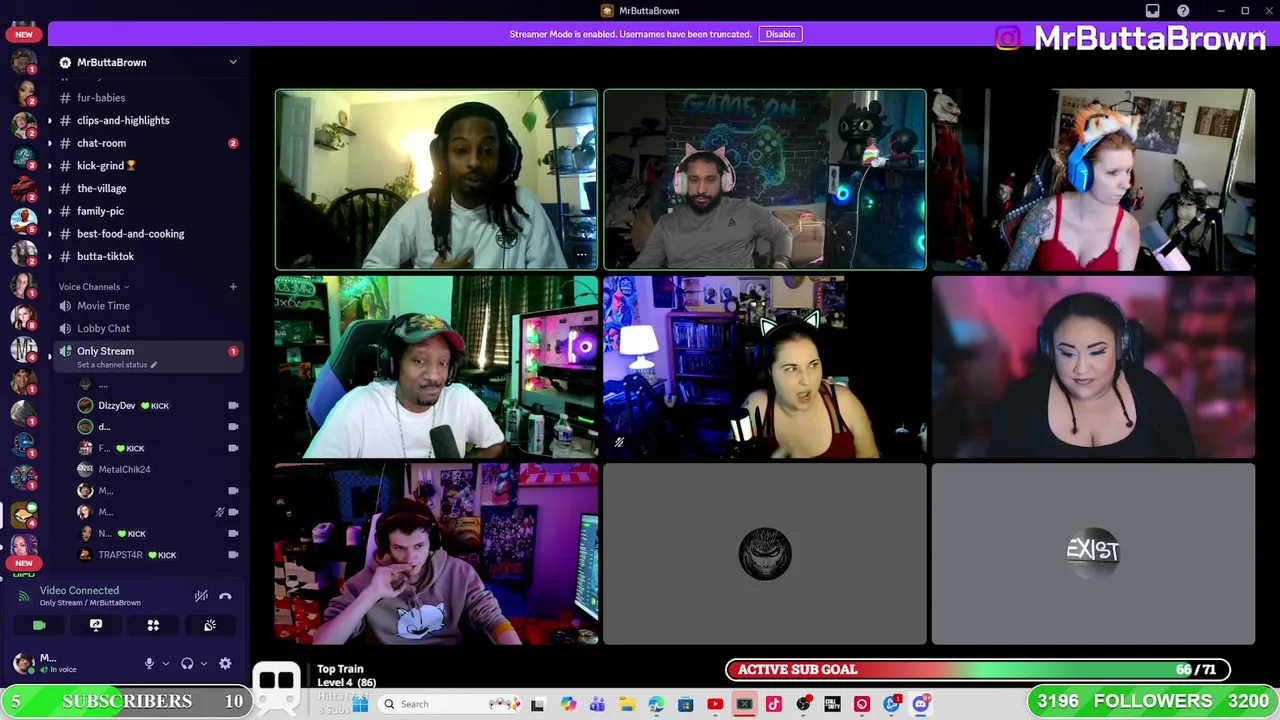Open YouTube app from taskbar

(715, 704)
